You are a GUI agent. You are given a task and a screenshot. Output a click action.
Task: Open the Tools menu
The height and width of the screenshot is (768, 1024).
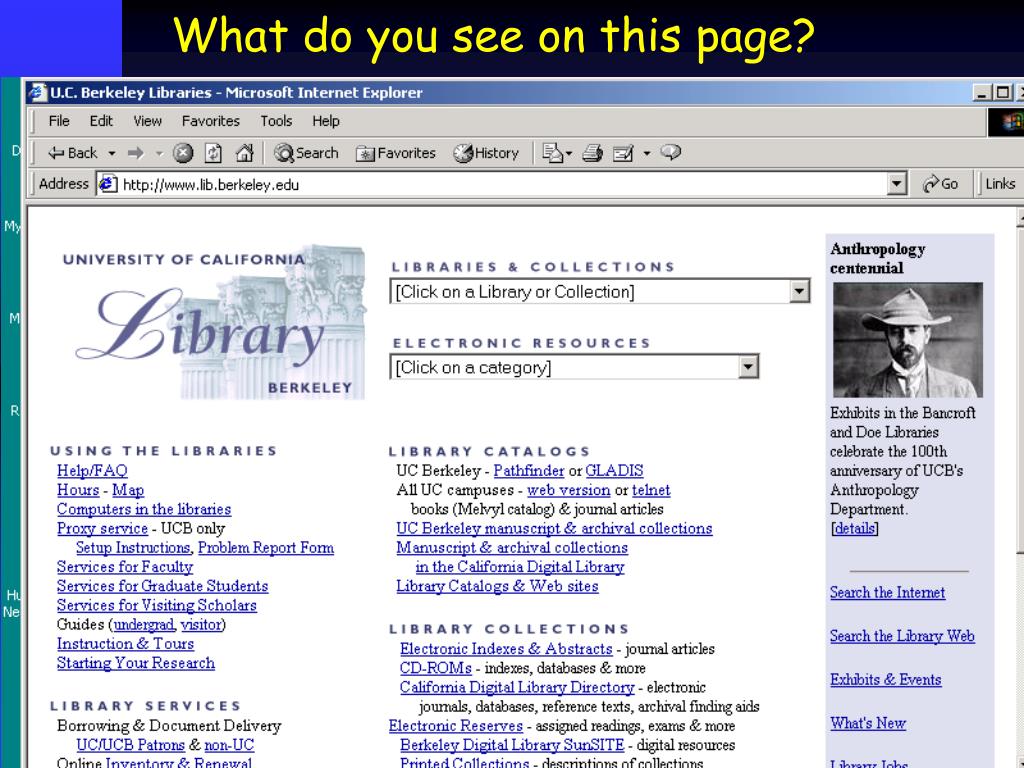click(276, 121)
